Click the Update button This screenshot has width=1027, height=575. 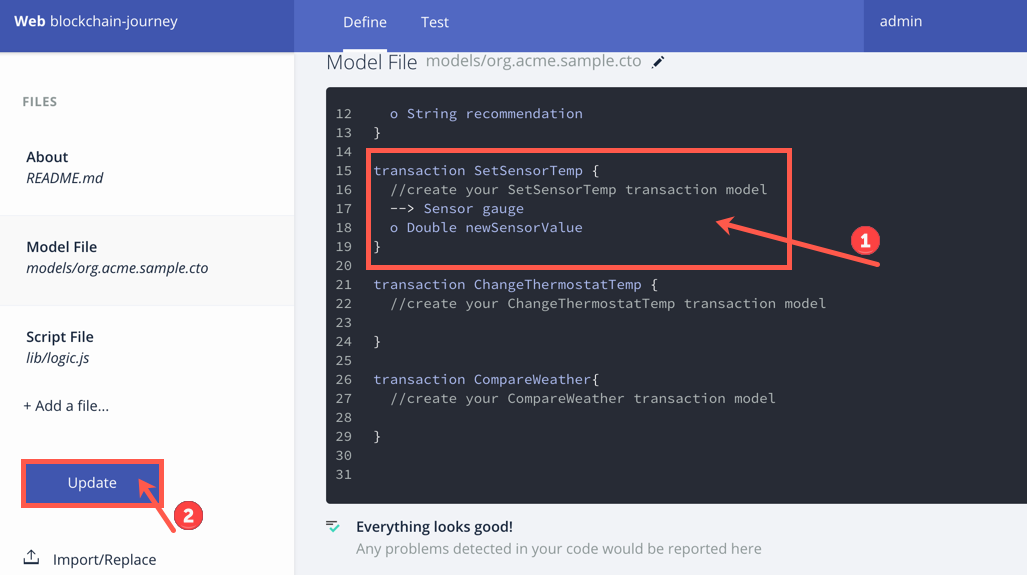point(92,483)
